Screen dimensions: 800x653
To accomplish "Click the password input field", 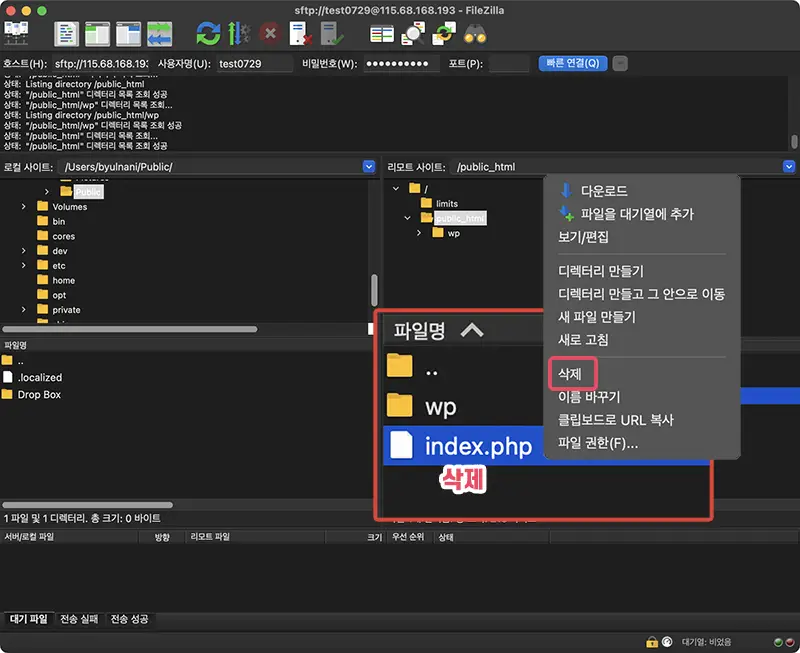I will coord(402,64).
